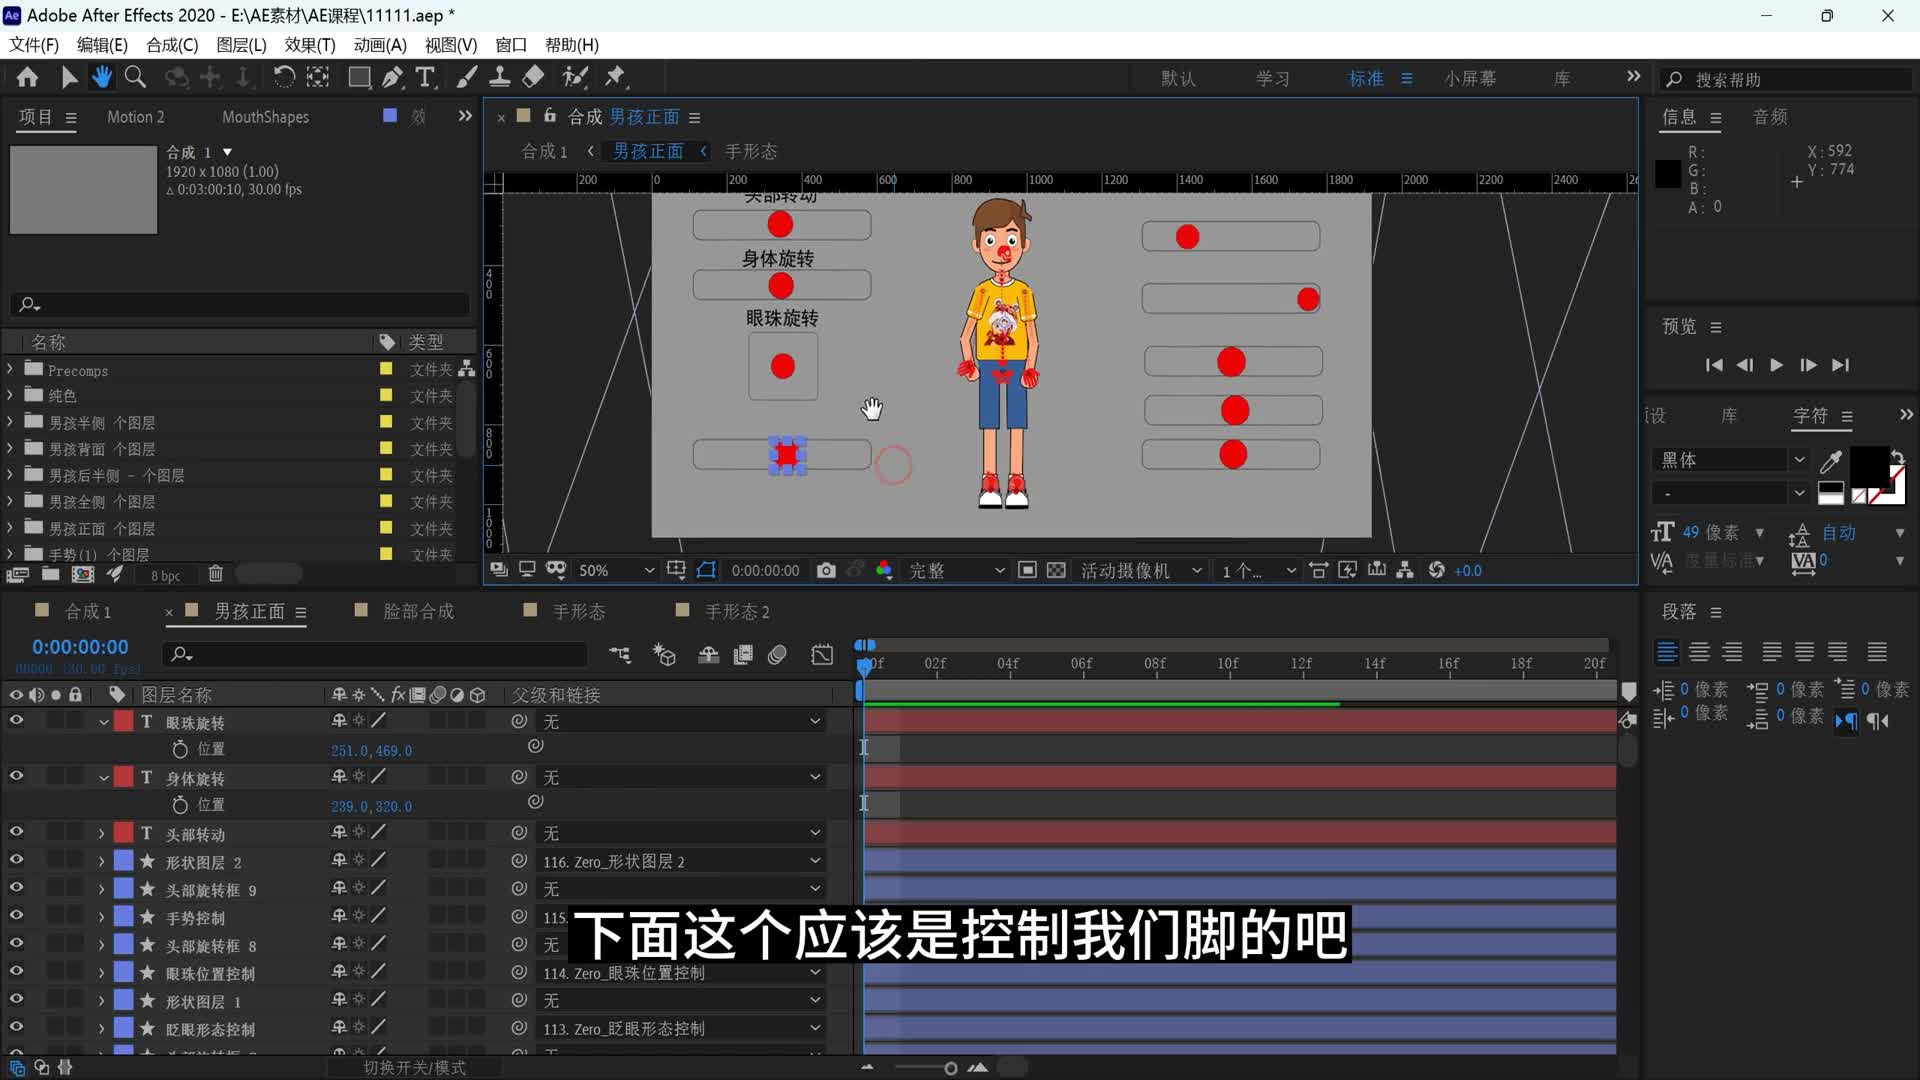This screenshot has width=1920, height=1080.
Task: Expand the 男孩背面 个图层 folder
Action: click(x=10, y=448)
